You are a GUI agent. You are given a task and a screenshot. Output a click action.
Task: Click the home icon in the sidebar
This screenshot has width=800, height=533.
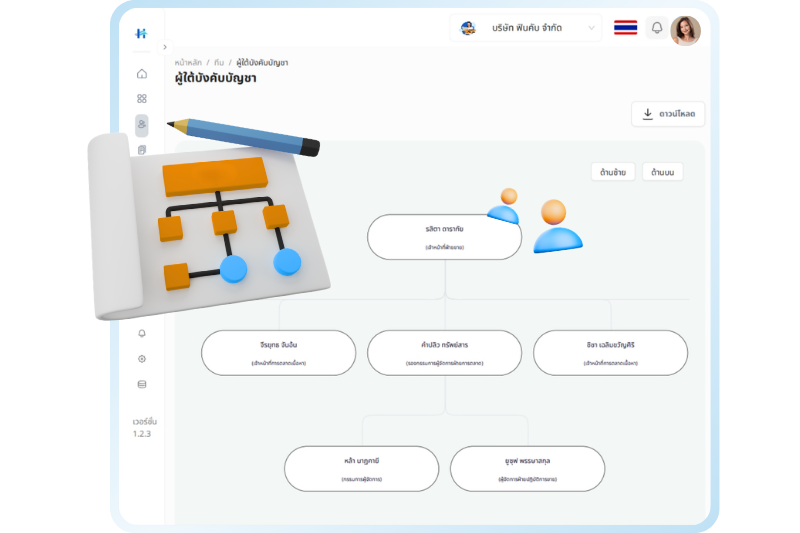tap(142, 73)
